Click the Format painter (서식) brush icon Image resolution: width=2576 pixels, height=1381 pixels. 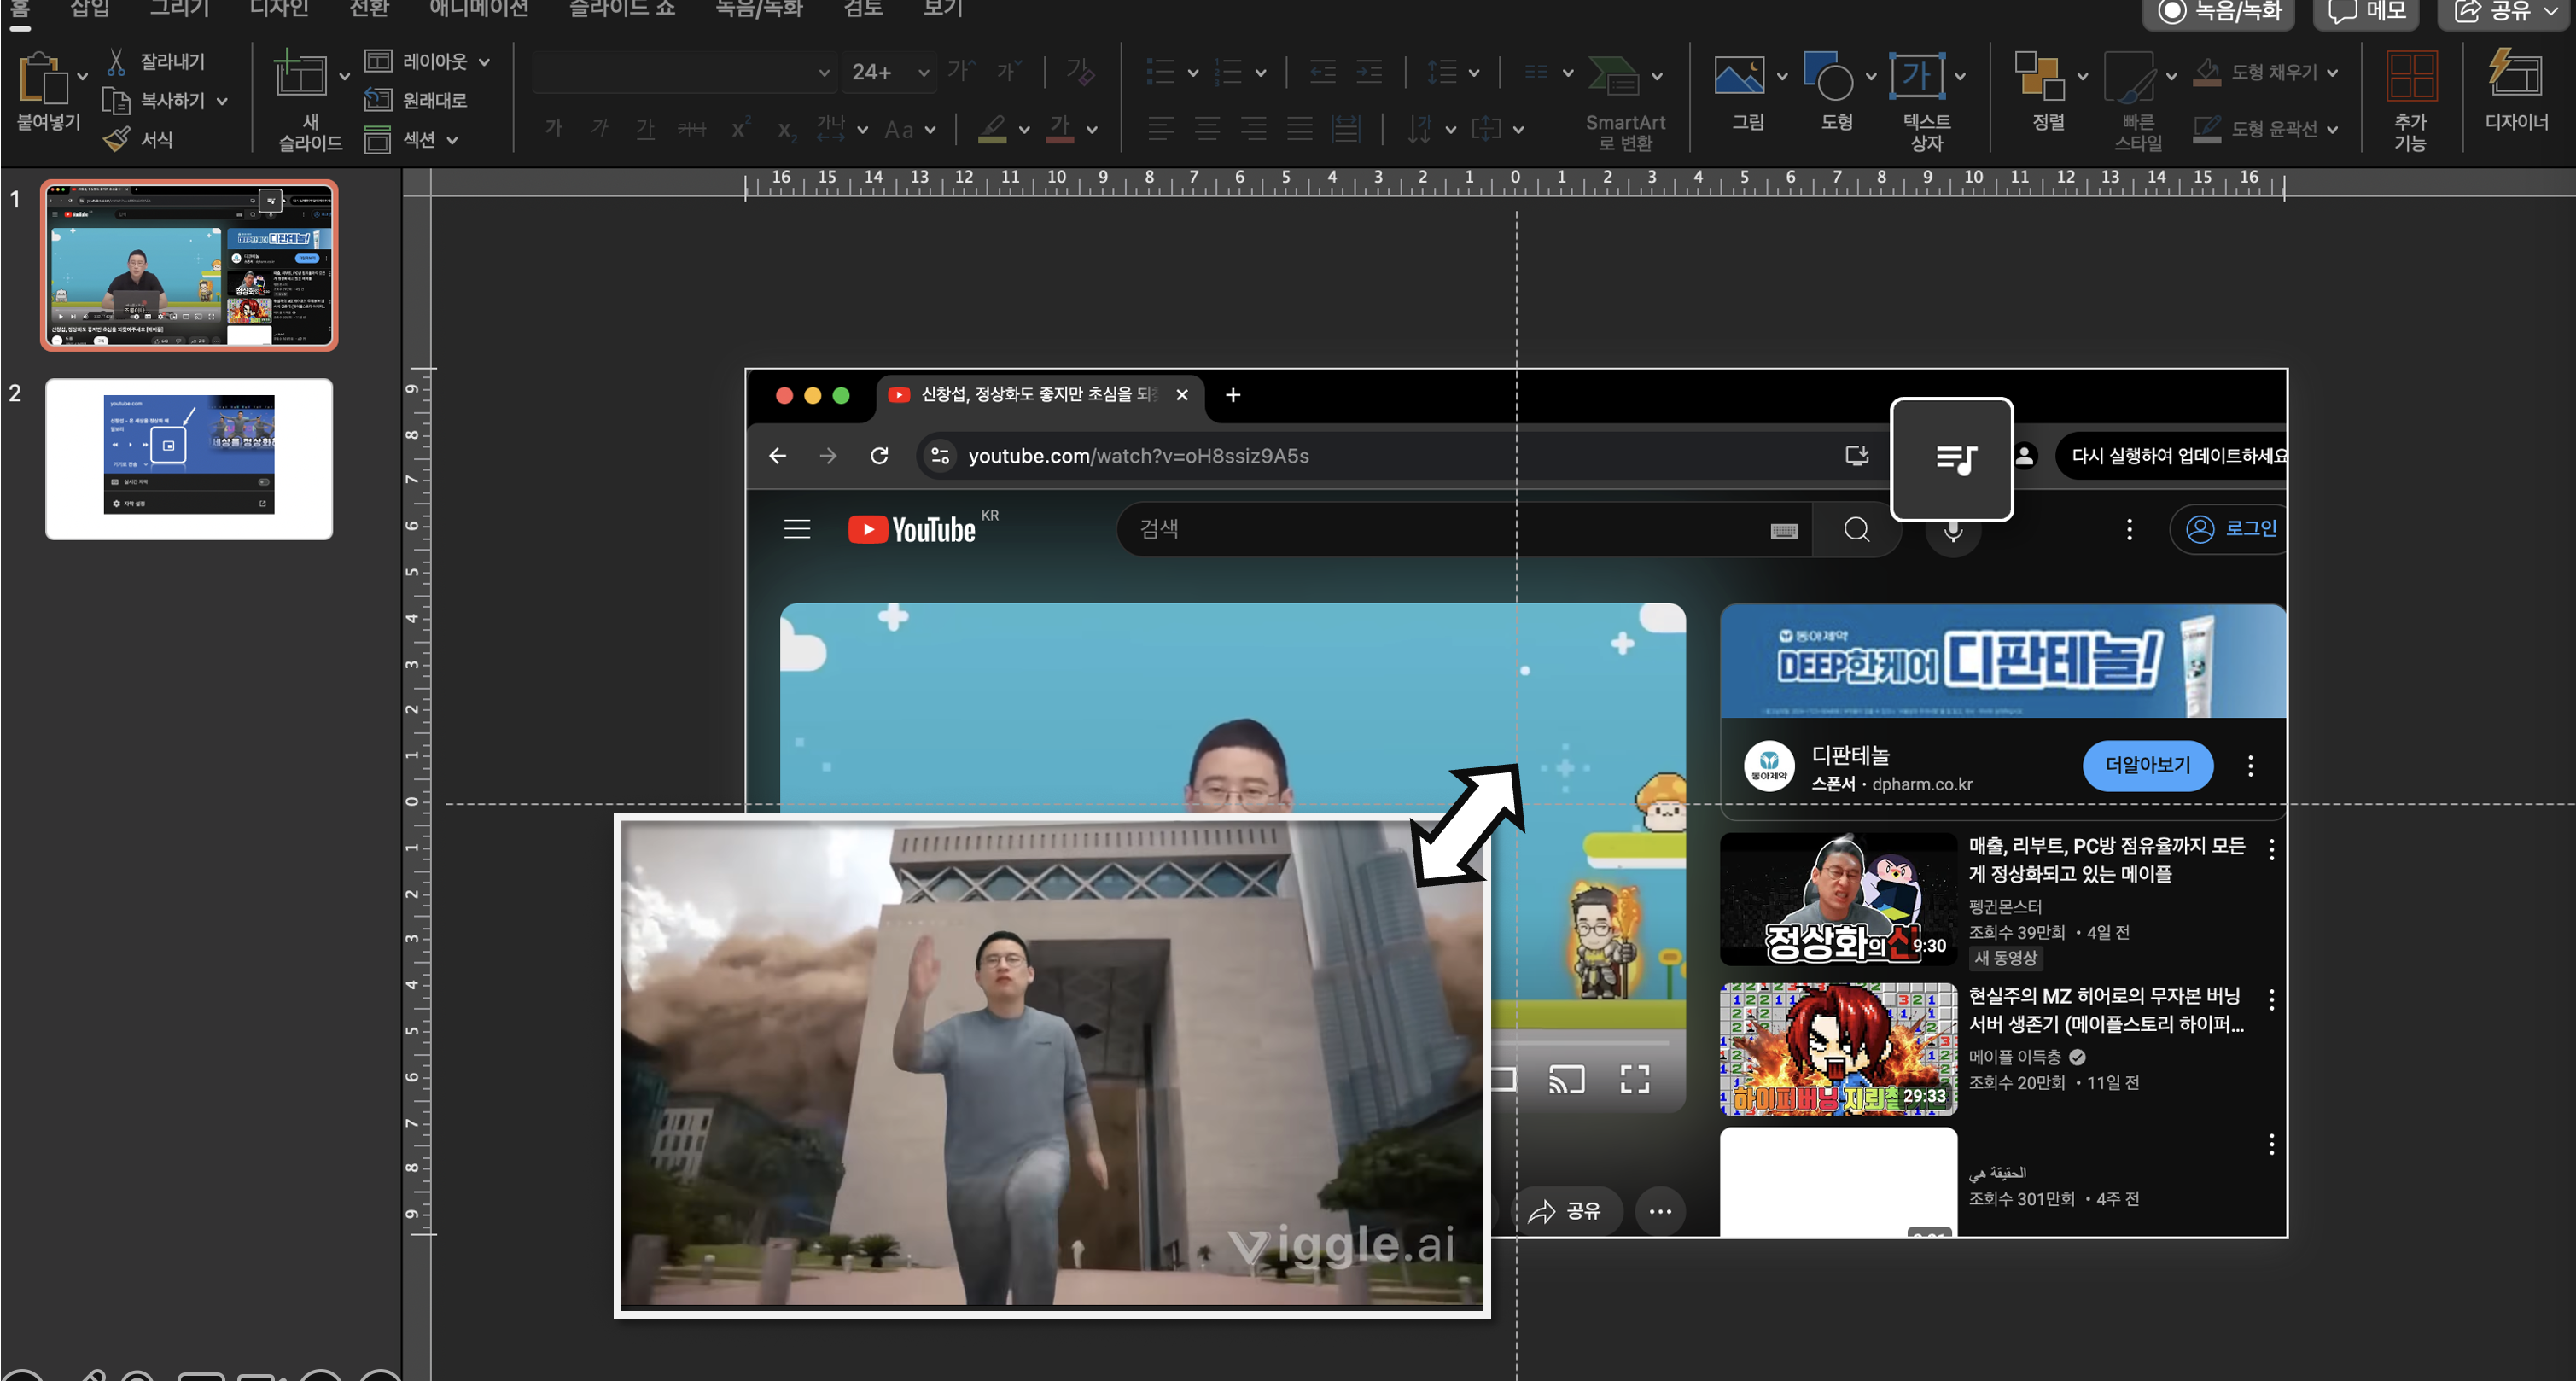[117, 139]
